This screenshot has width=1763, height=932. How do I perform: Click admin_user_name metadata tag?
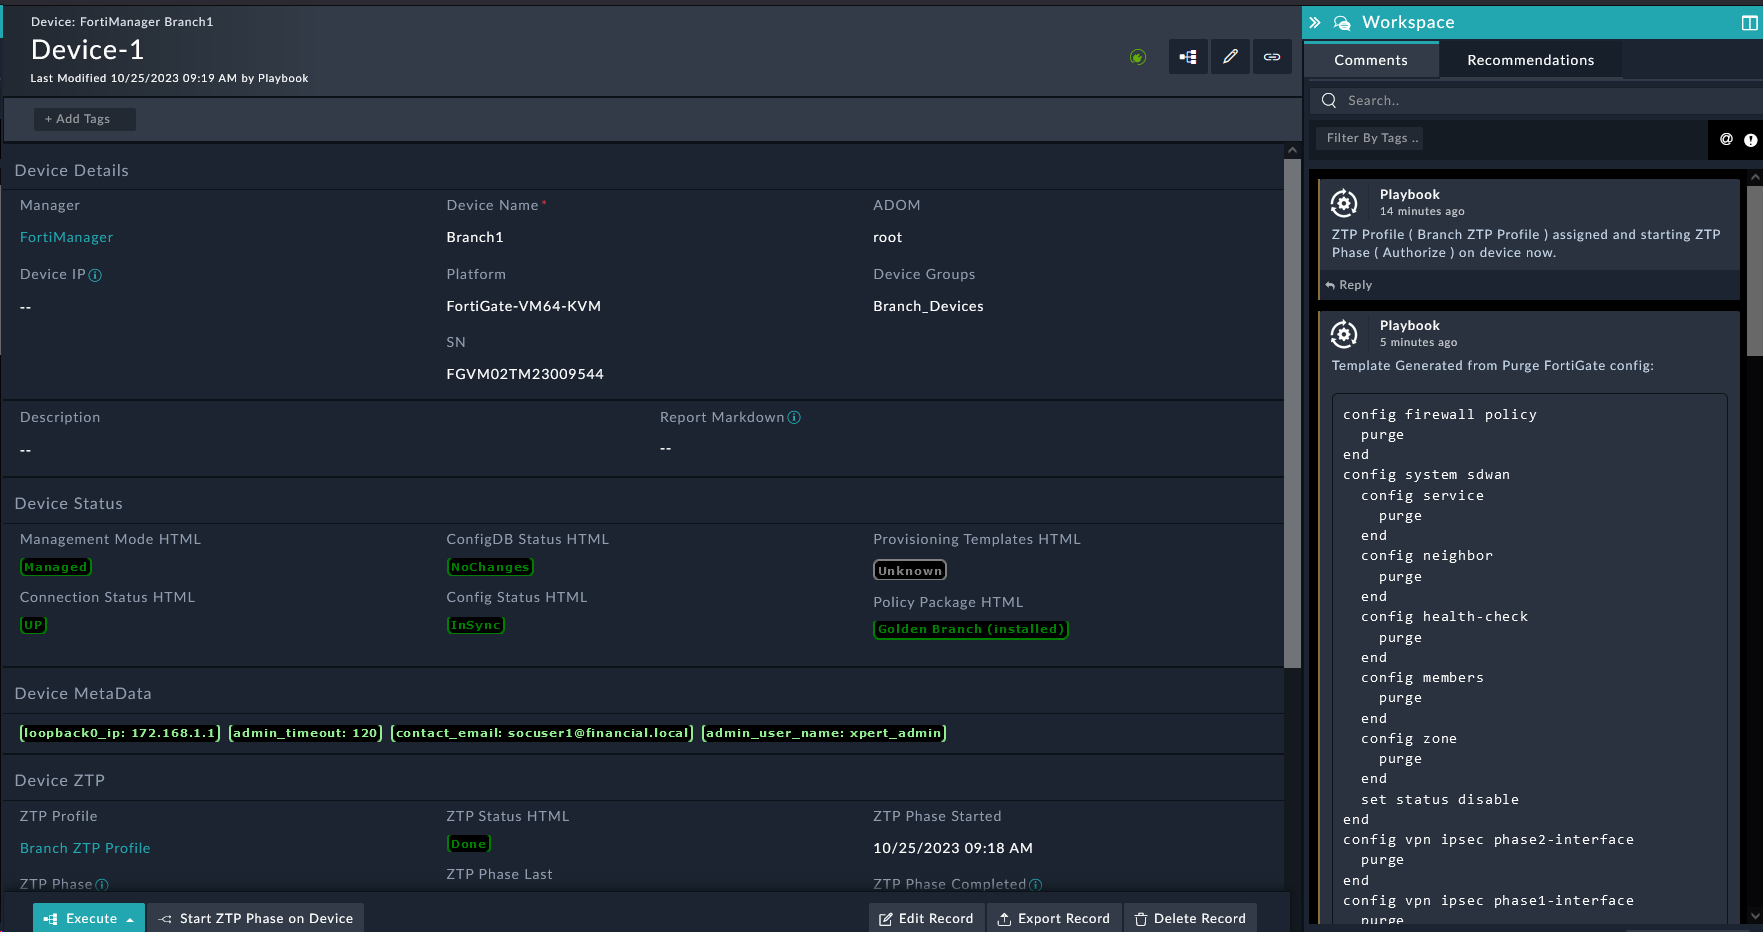point(824,733)
